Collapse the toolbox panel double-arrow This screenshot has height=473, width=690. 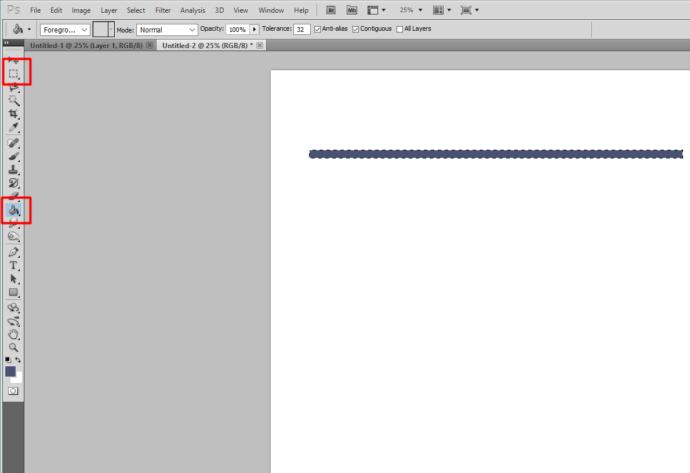[6, 43]
